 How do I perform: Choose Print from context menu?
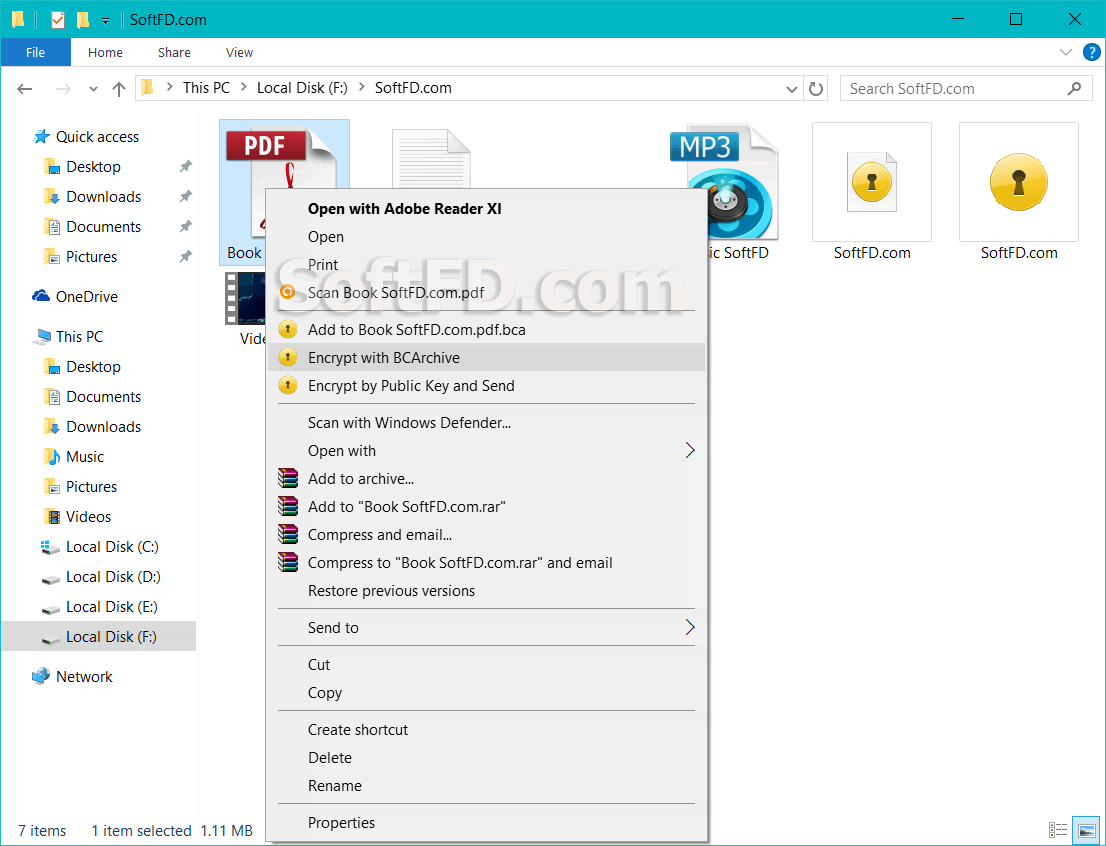(x=486, y=265)
